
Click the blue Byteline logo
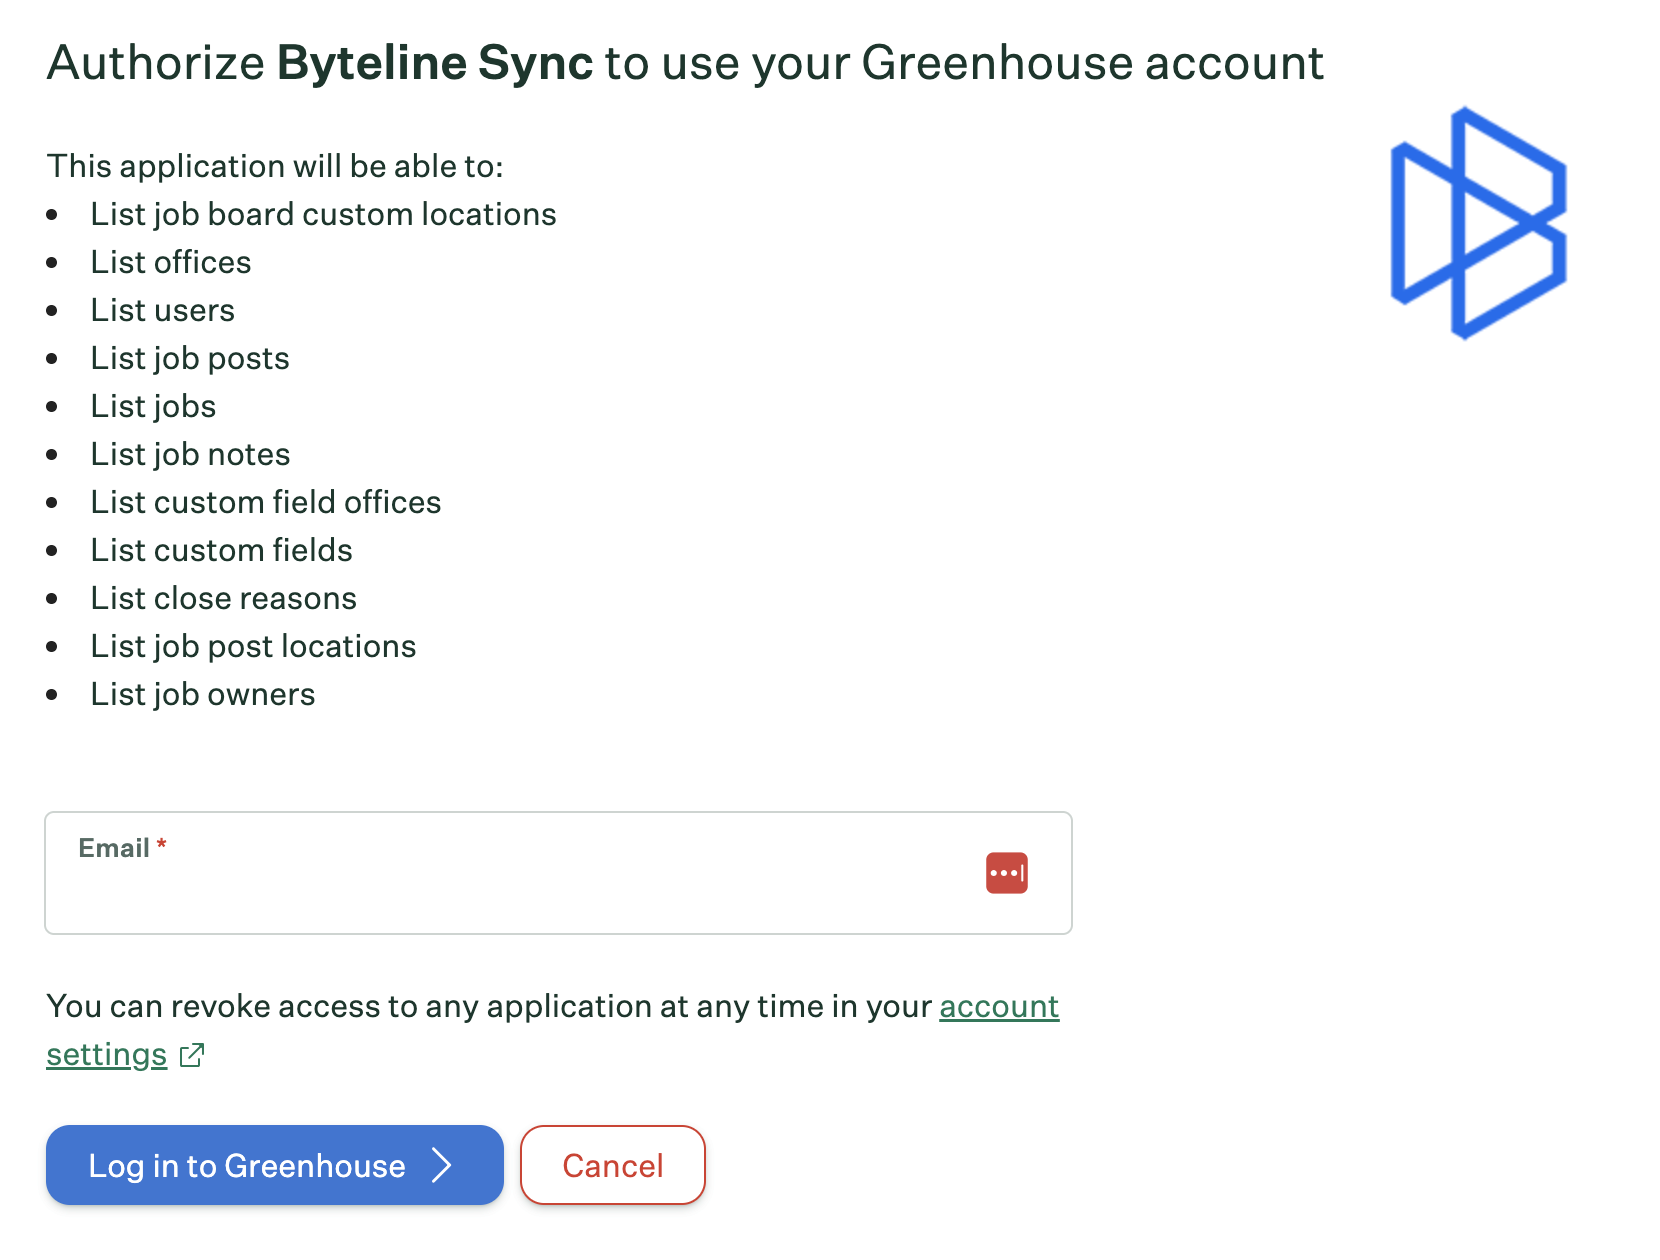pos(1477,223)
